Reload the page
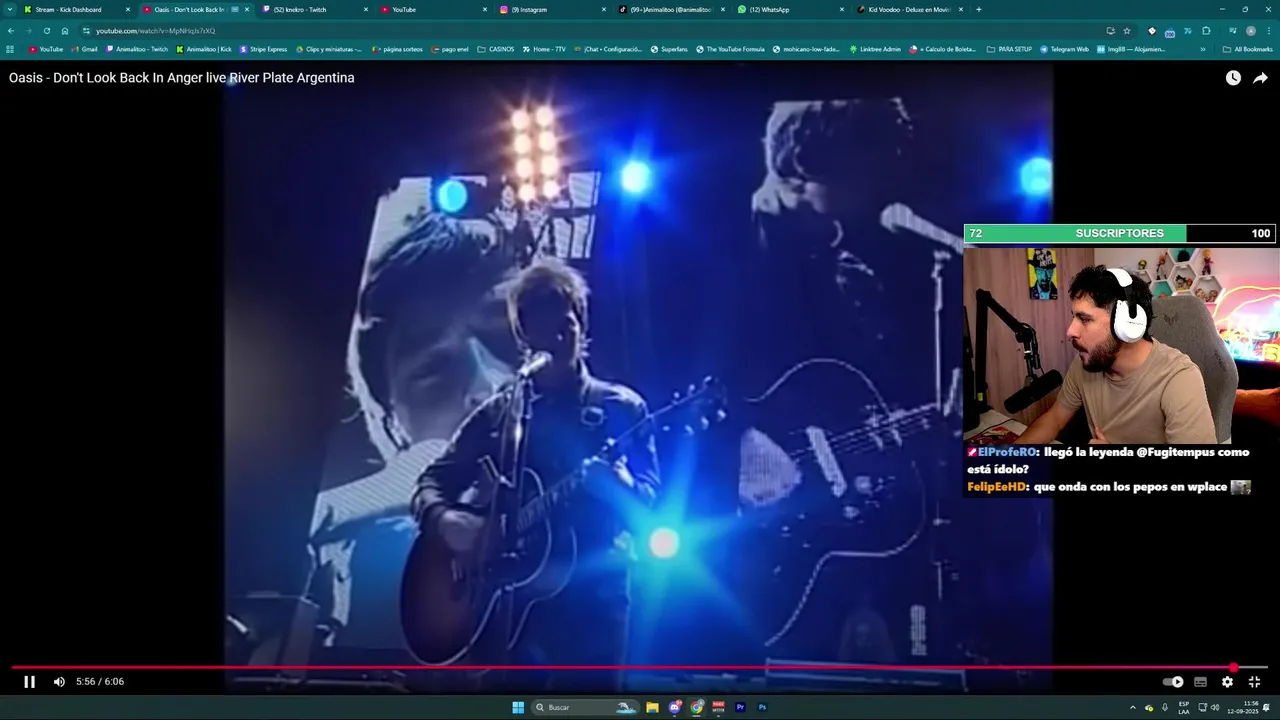 [x=46, y=31]
